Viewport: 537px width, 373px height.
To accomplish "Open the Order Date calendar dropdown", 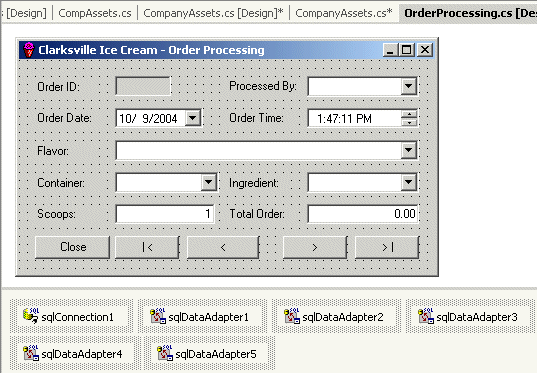I will point(193,118).
